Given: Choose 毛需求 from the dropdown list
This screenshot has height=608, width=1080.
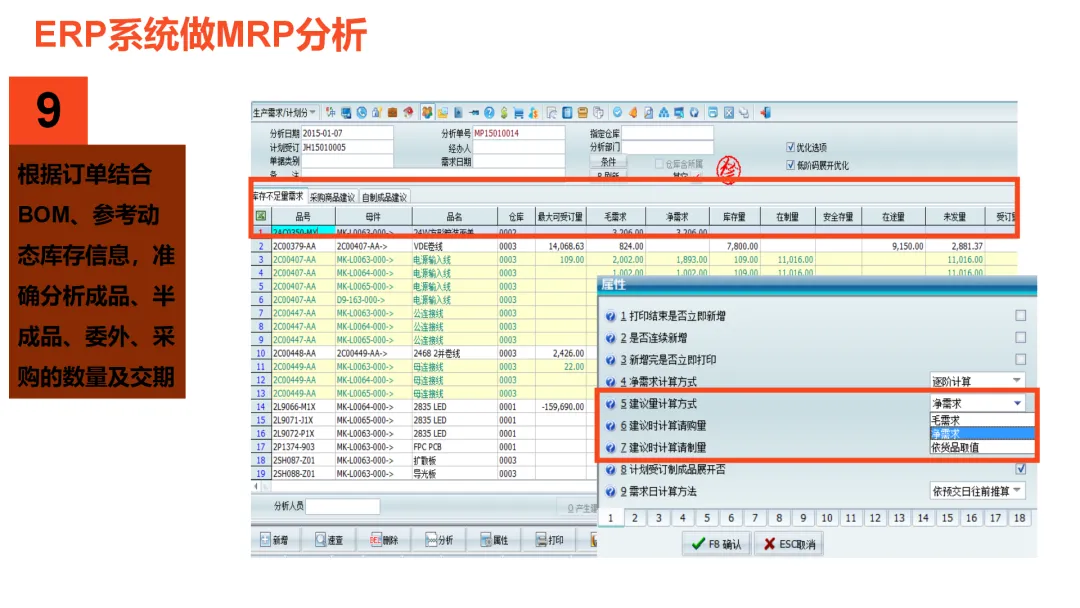Looking at the screenshot, I should 982,420.
